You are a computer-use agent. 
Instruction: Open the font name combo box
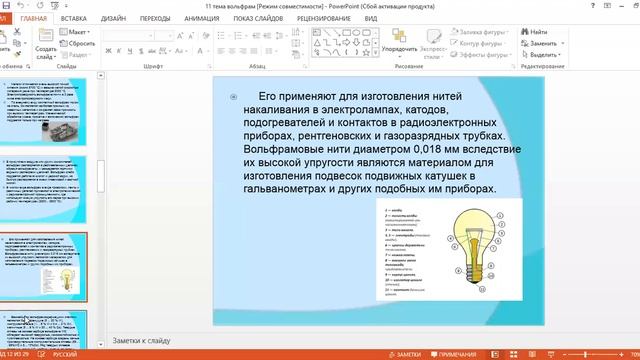point(128,36)
